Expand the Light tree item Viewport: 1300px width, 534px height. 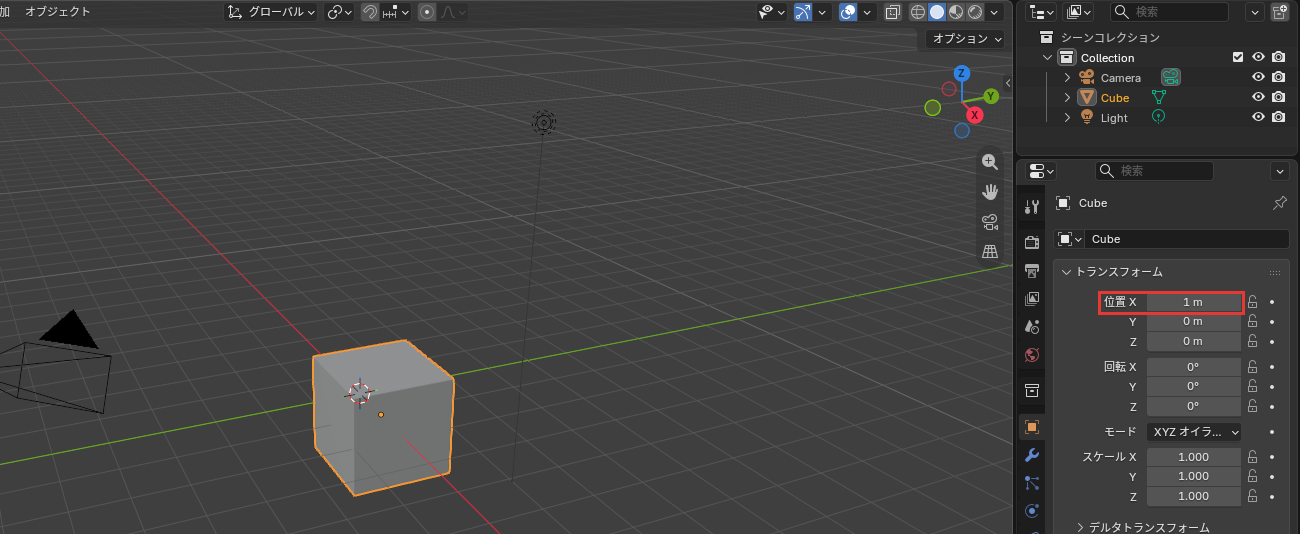(1067, 117)
